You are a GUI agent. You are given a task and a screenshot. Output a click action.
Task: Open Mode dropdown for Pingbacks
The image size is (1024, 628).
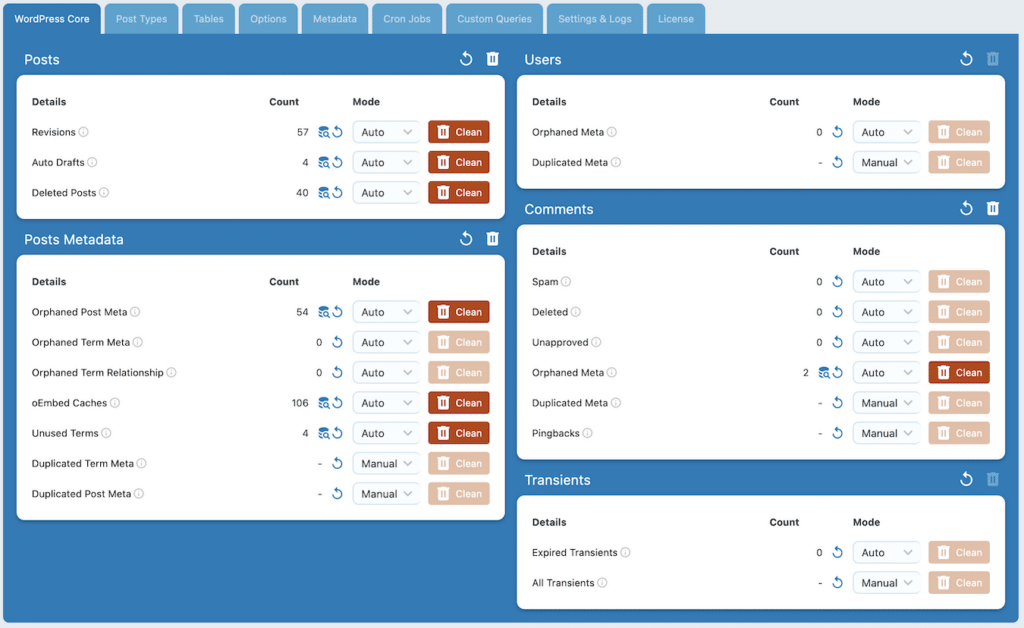tap(886, 433)
